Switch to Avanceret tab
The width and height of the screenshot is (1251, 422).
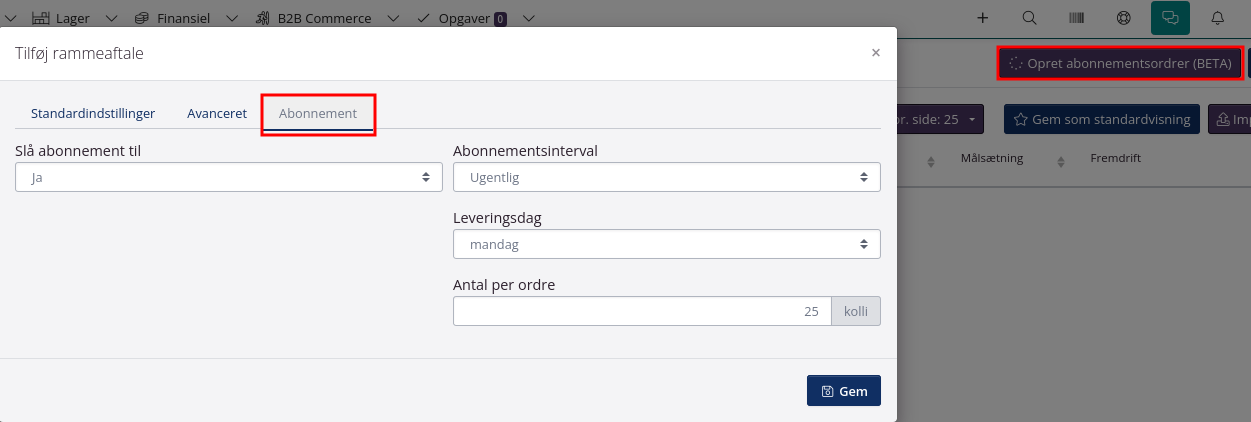(x=217, y=114)
